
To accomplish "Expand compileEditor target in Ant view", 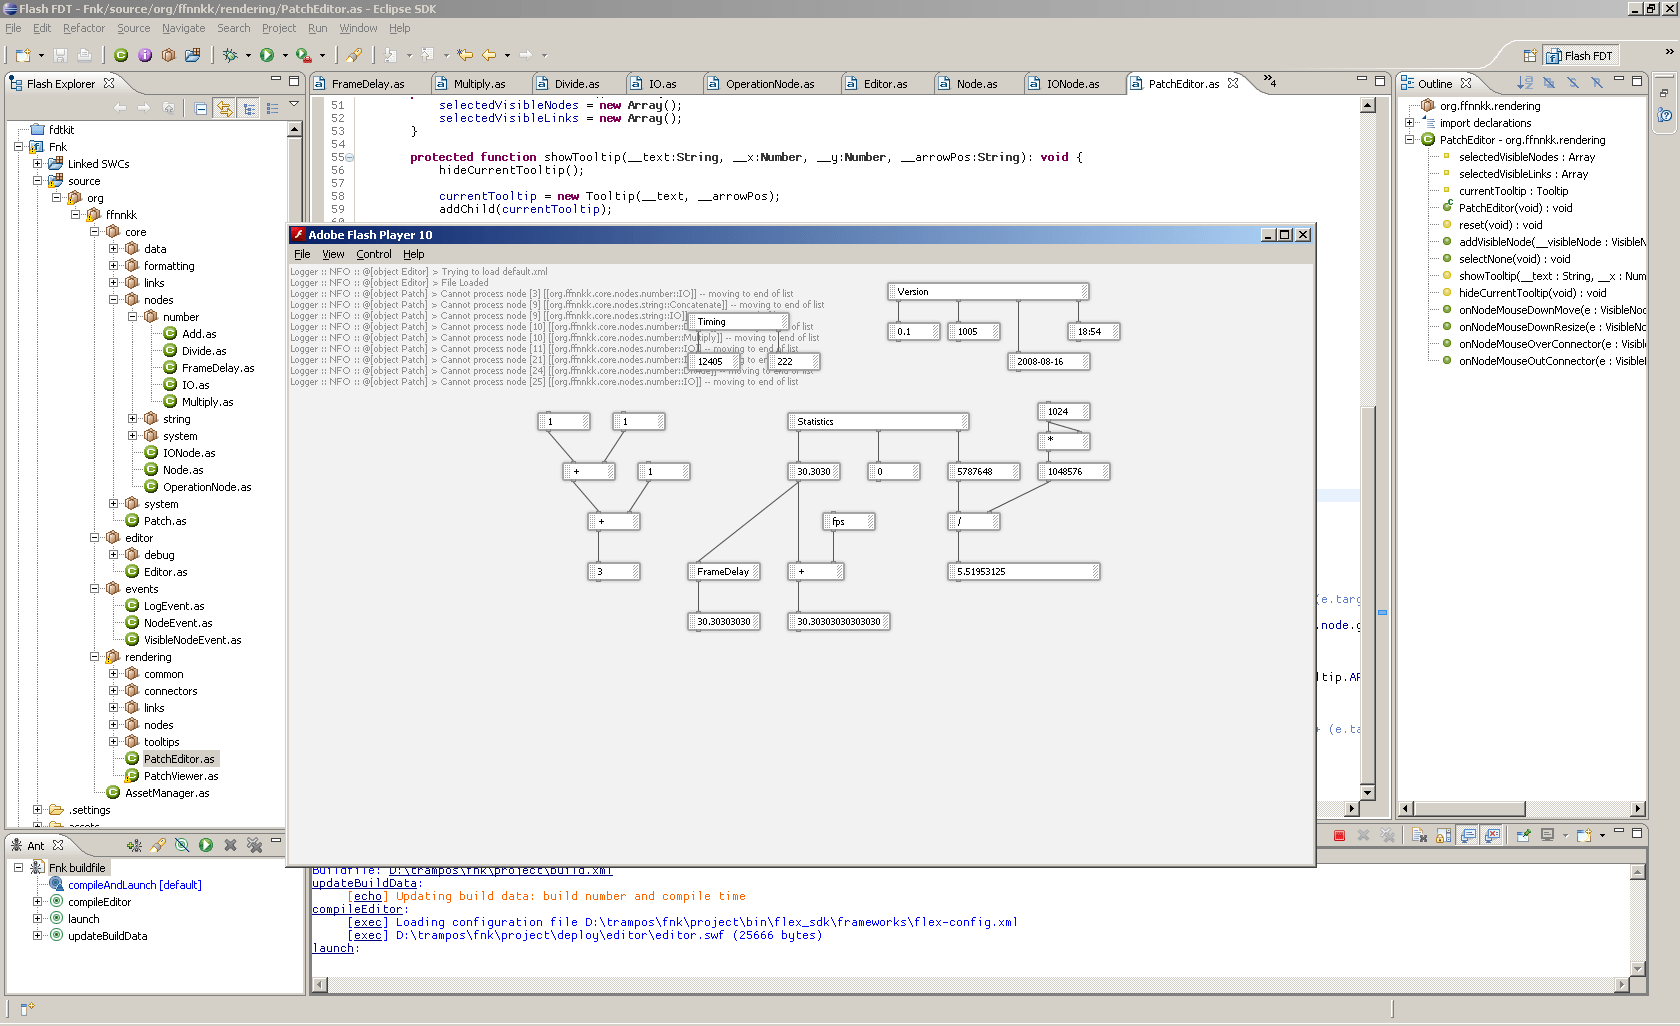I will point(37,902).
